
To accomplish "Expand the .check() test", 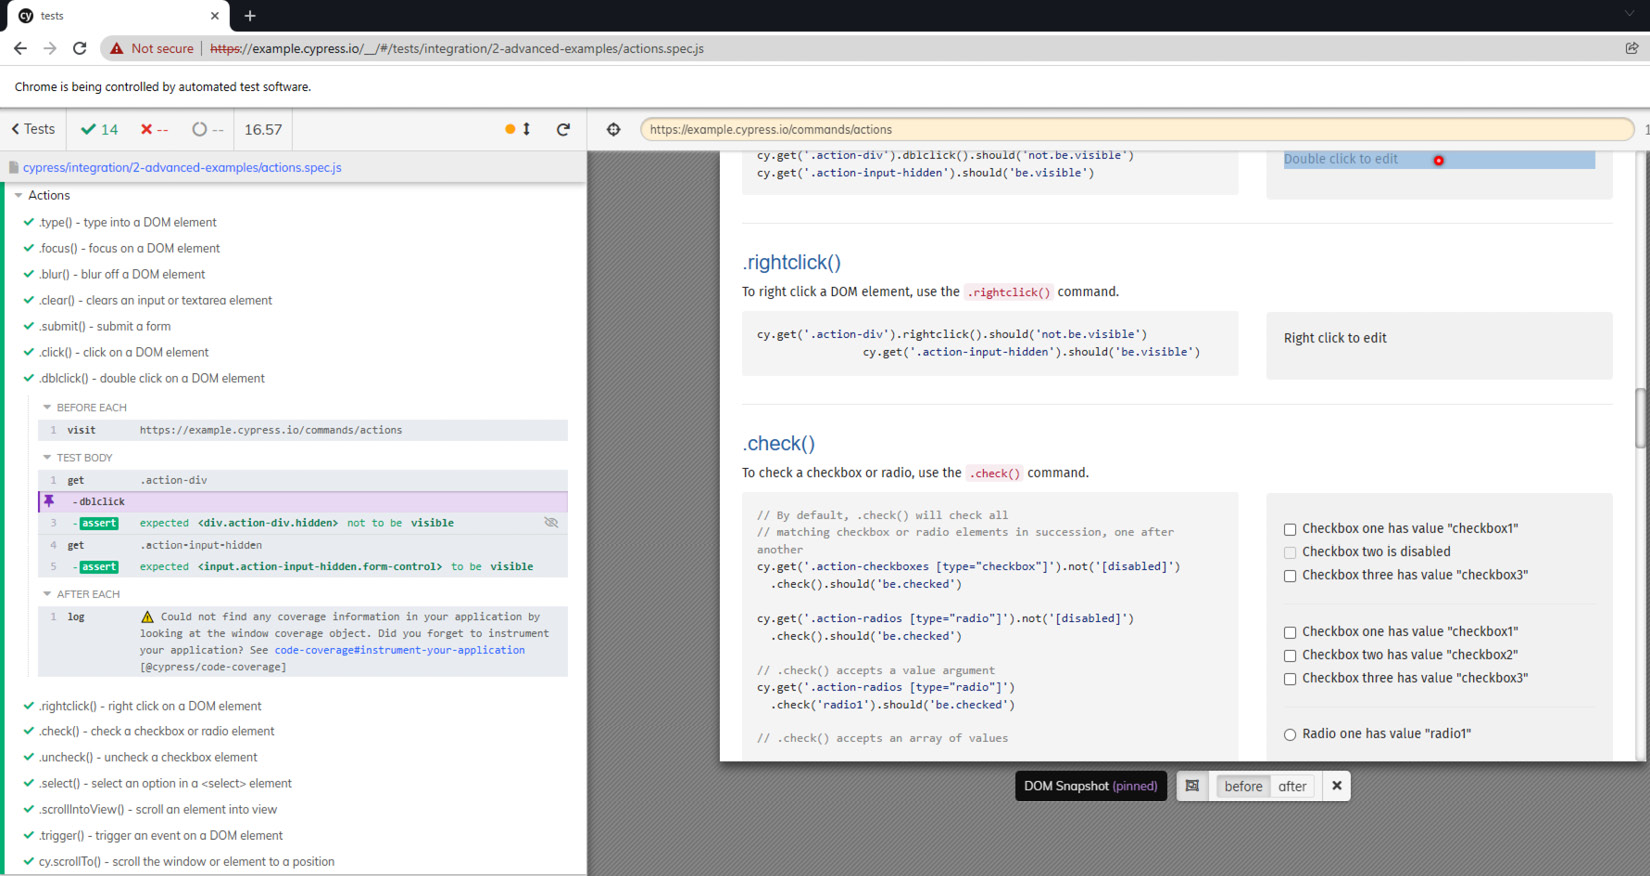I will click(x=156, y=731).
